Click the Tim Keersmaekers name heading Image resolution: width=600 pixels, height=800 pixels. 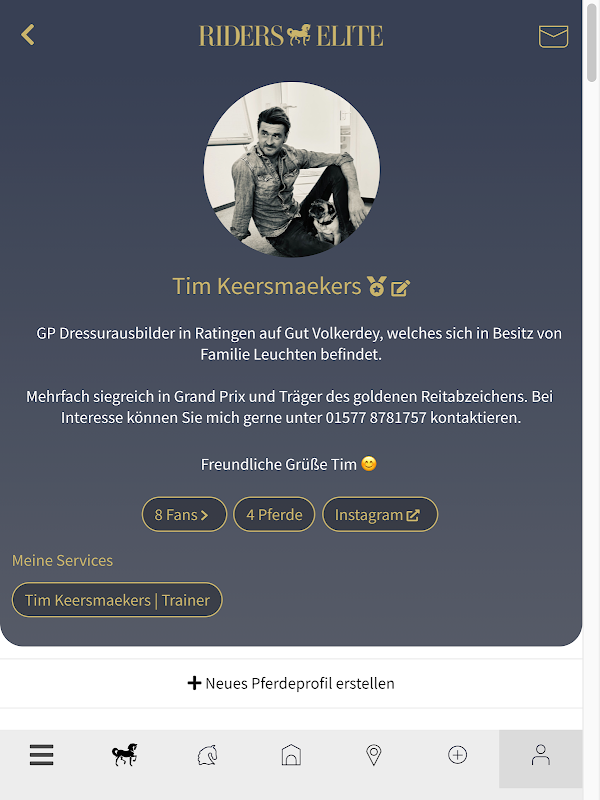coord(267,286)
